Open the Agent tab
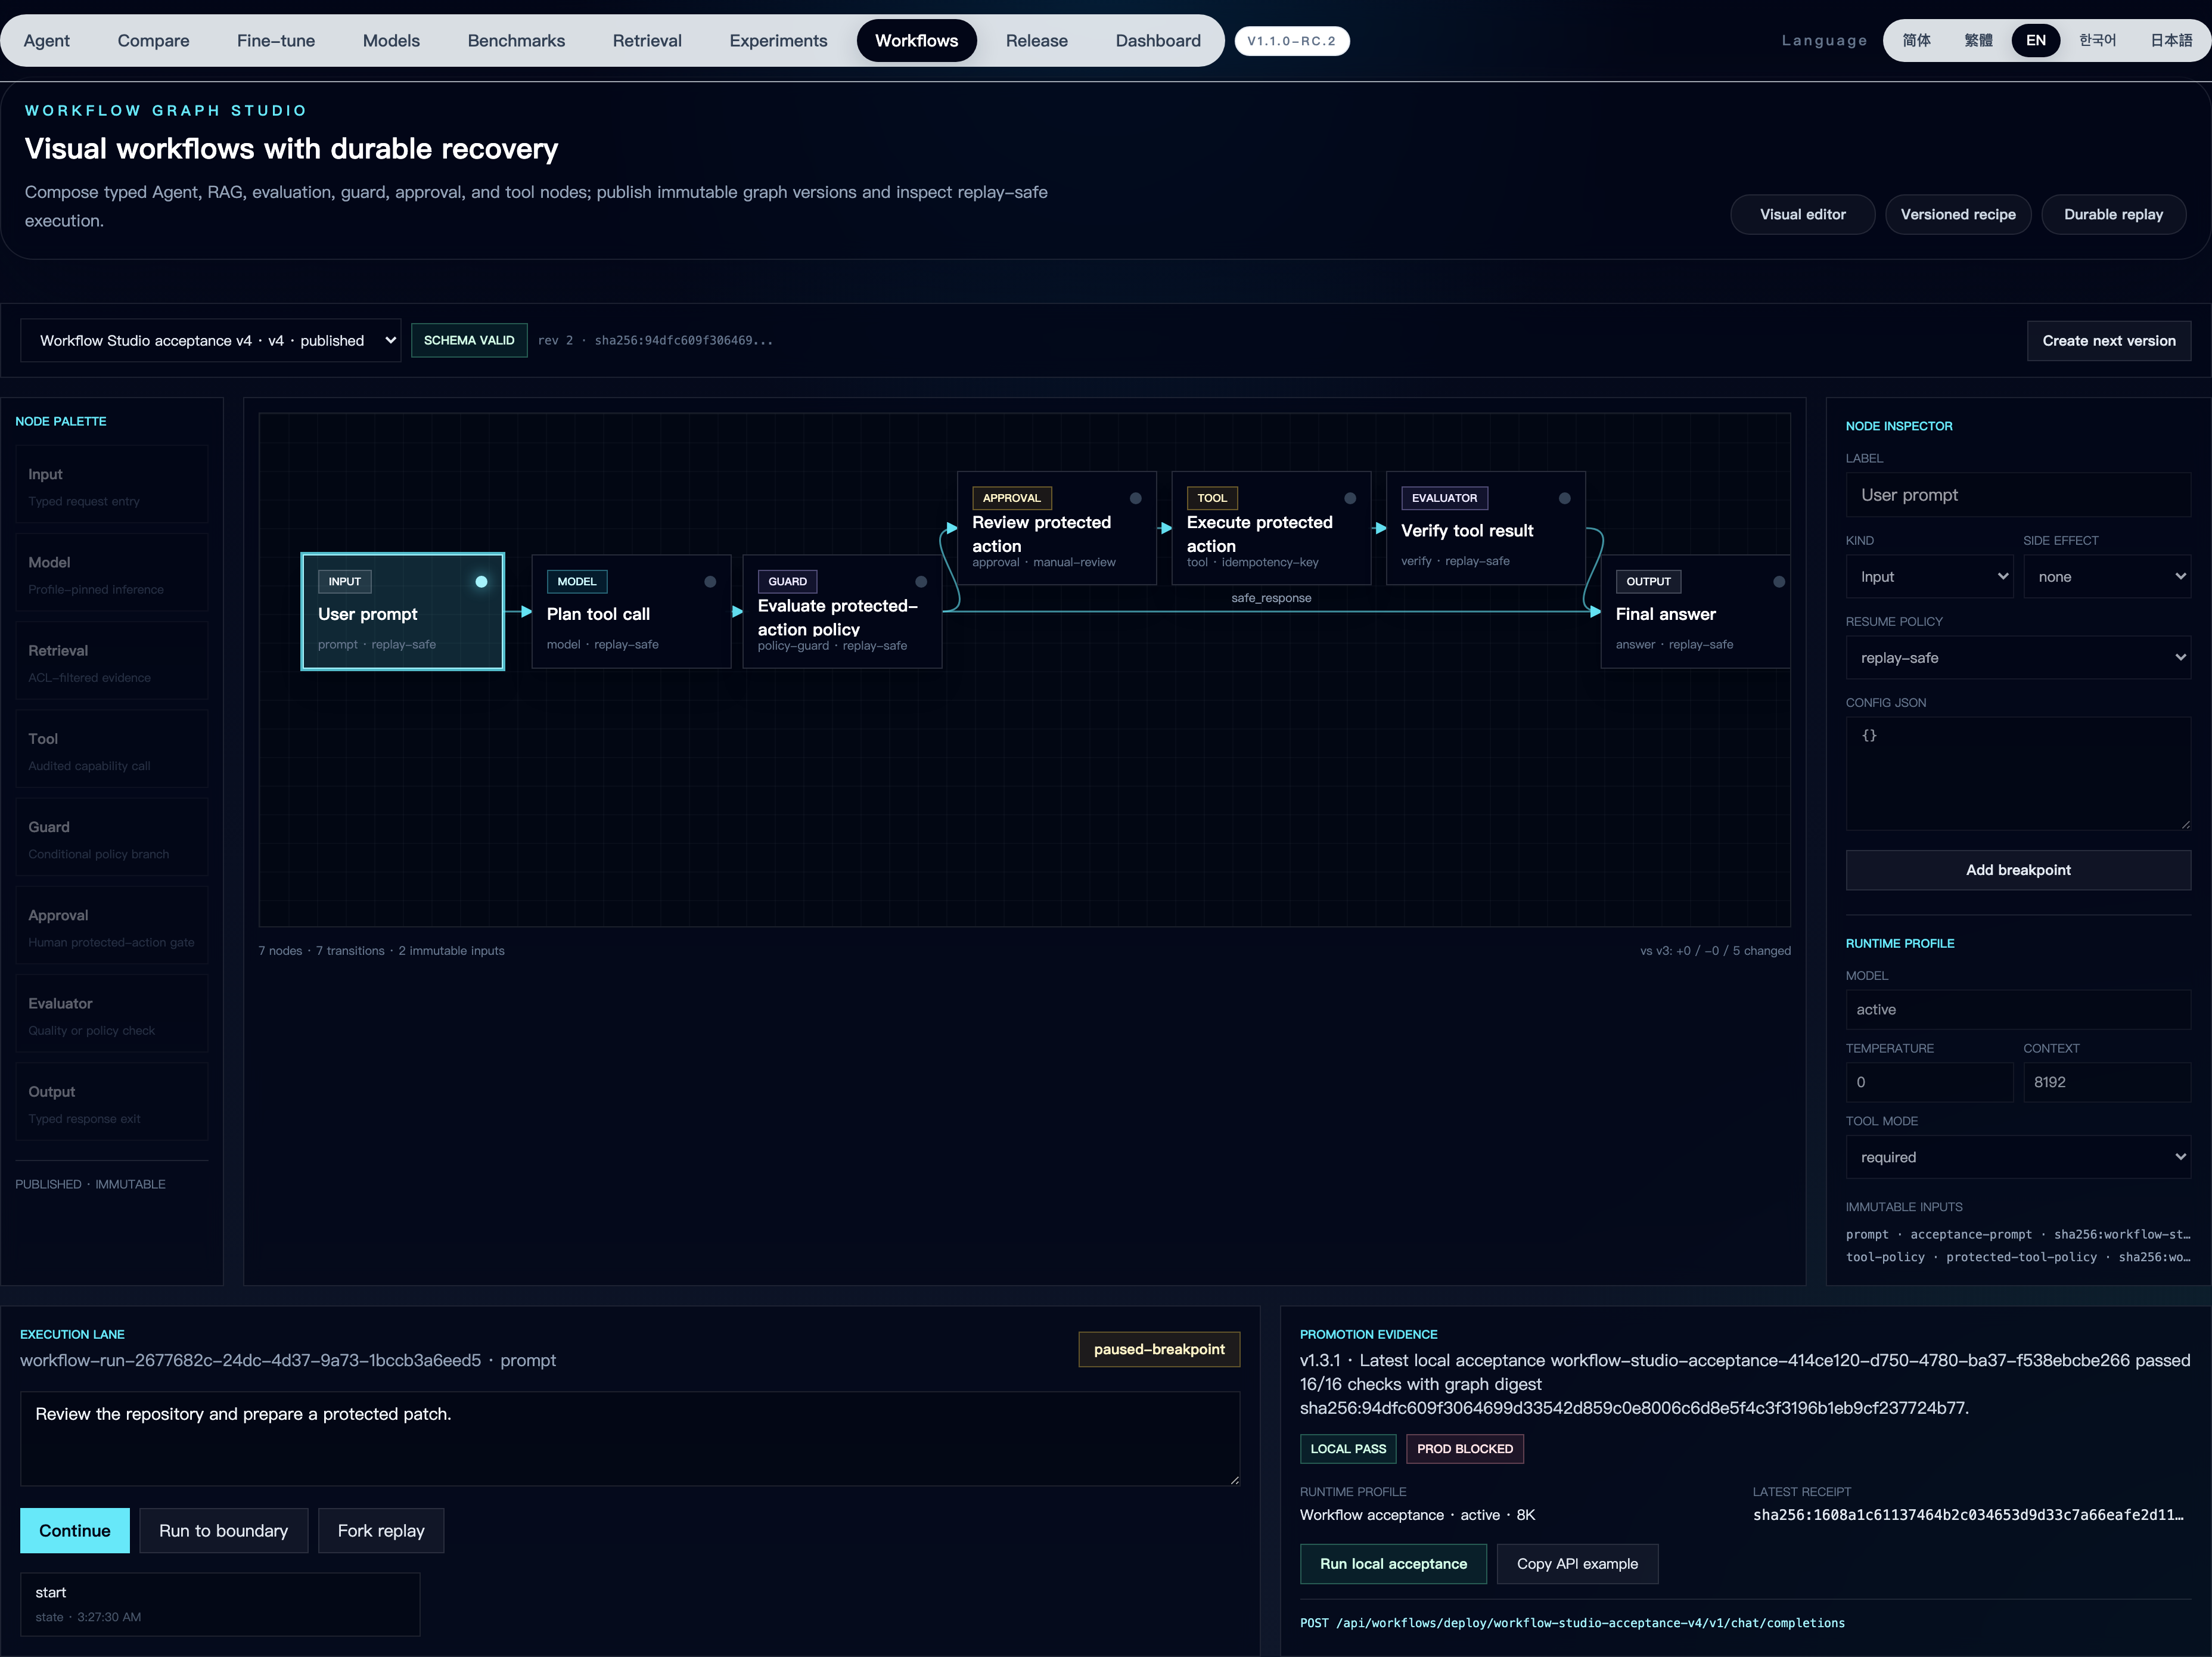This screenshot has height=1657, width=2212. click(47, 41)
